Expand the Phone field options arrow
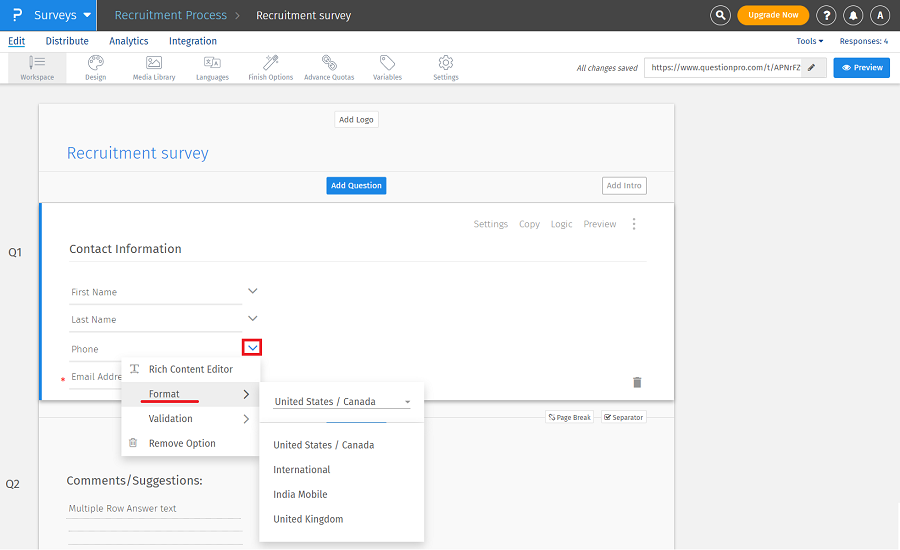This screenshot has height=550, width=900. click(253, 348)
